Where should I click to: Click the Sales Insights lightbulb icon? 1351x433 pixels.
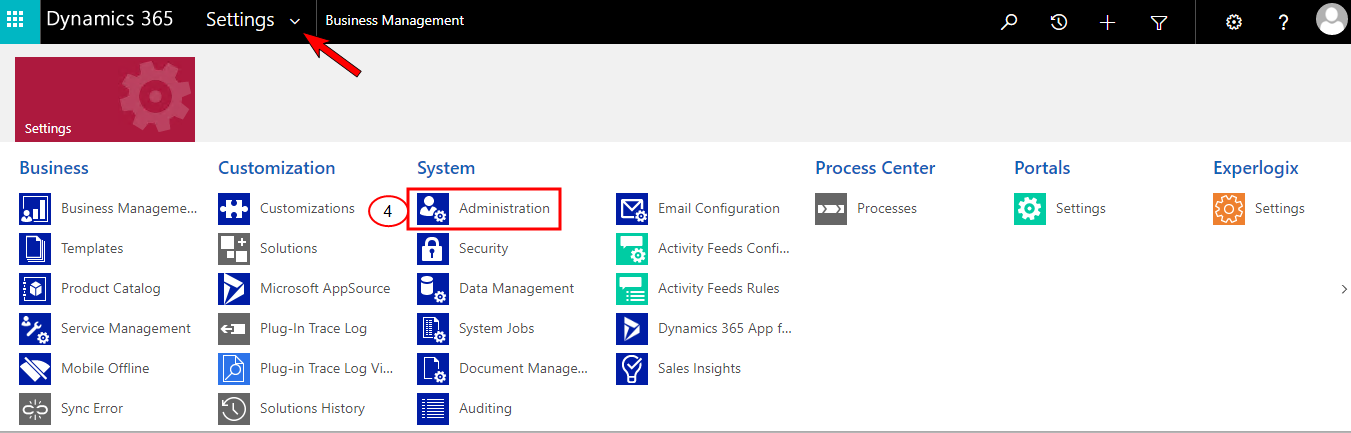coord(632,368)
